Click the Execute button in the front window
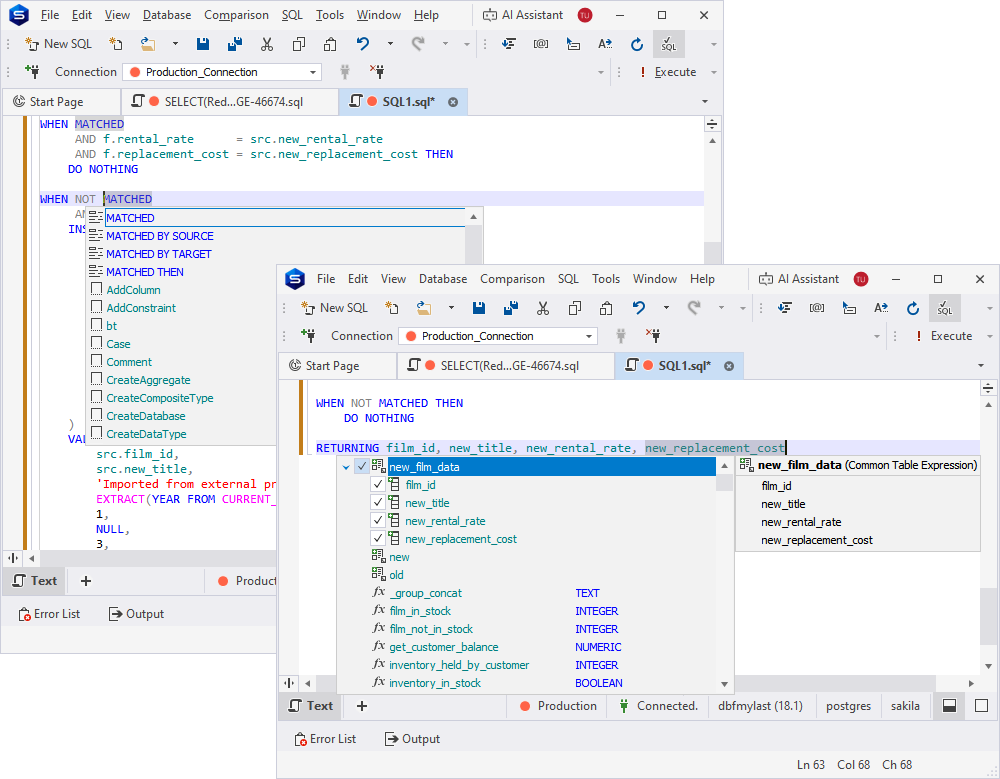Screen dimensions: 1000x779 pyautogui.click(x=943, y=336)
